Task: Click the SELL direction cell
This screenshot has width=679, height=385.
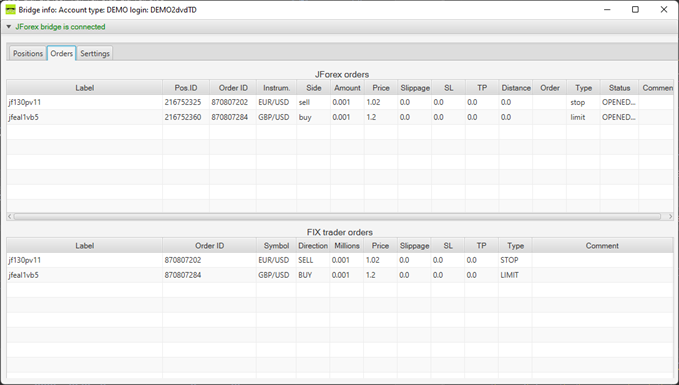Action: click(x=305, y=260)
